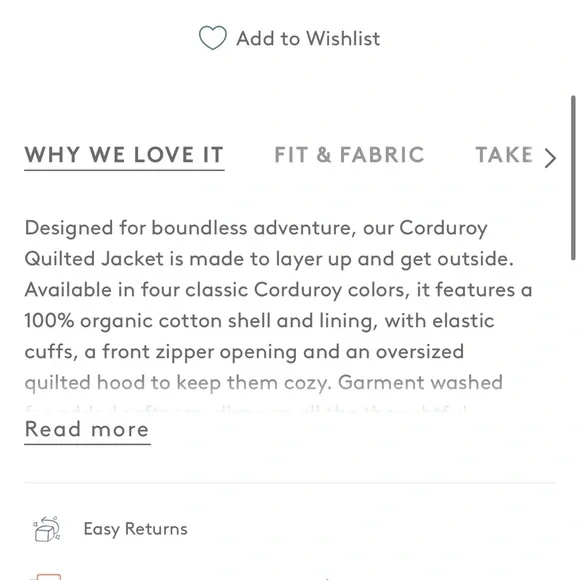Click the "Designed for boundless adventure" sentence

pyautogui.click(x=188, y=228)
